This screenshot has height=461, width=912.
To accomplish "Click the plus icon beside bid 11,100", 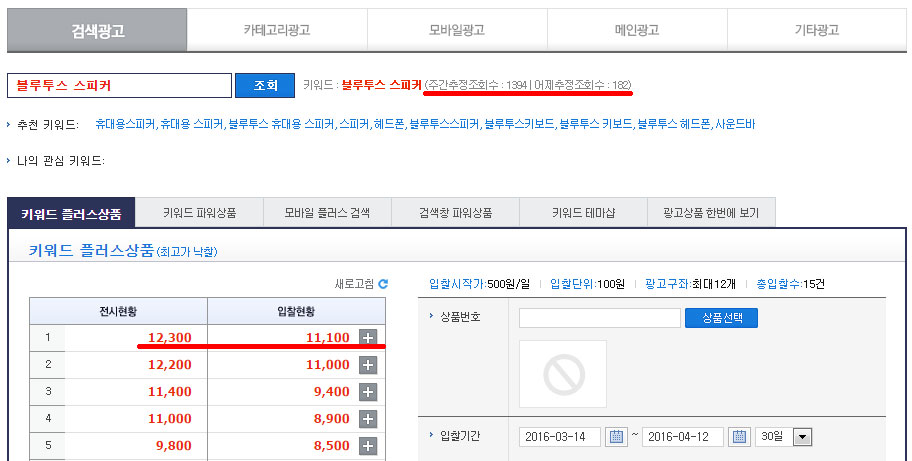I will (368, 337).
